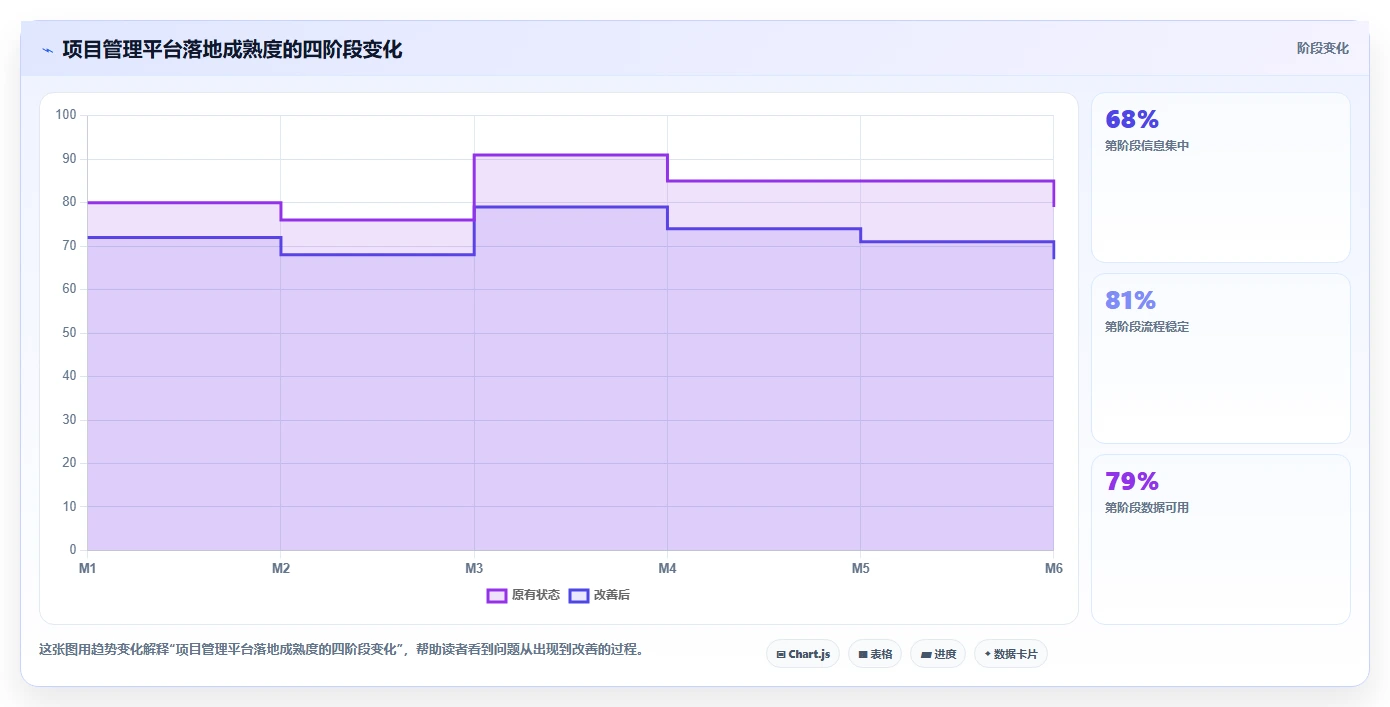Screen dimensions: 1390x707
Task: Click the trend icon beside the dashboard title
Action: (47, 50)
